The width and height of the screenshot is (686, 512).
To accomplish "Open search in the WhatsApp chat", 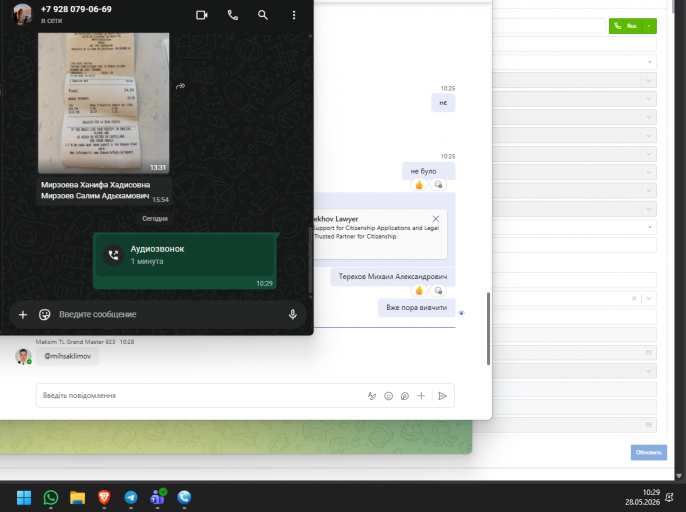I will [262, 15].
